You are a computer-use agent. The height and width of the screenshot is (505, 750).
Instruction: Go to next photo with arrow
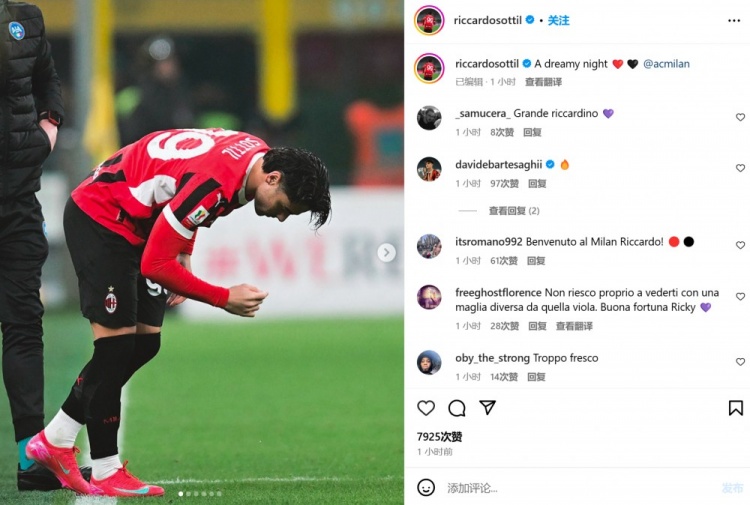click(x=386, y=252)
